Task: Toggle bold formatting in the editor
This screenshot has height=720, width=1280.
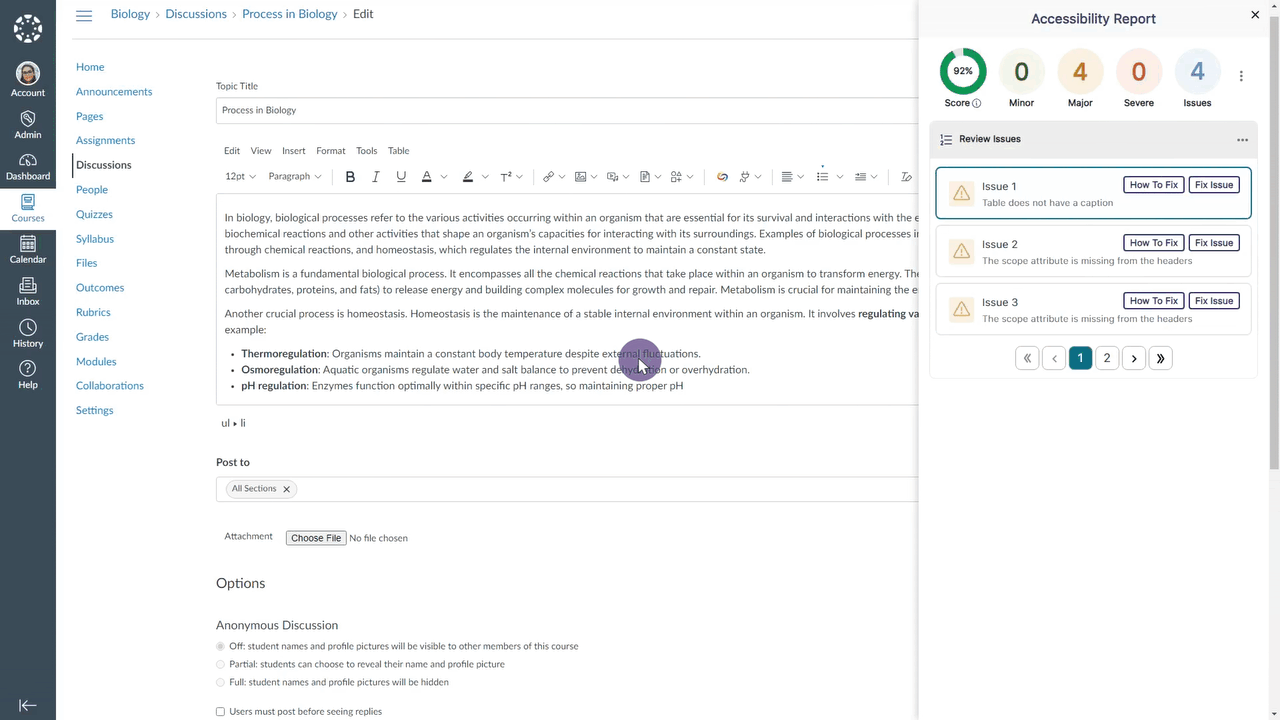Action: (x=350, y=177)
